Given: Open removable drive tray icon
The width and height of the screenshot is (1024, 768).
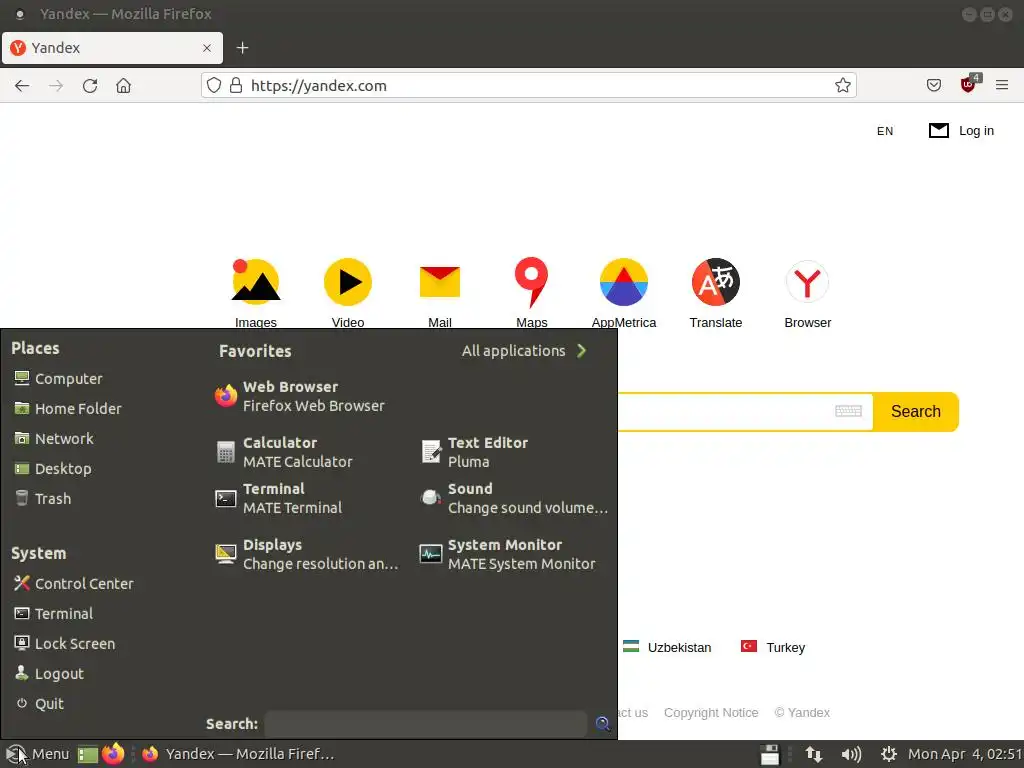Looking at the screenshot, I should (x=770, y=754).
